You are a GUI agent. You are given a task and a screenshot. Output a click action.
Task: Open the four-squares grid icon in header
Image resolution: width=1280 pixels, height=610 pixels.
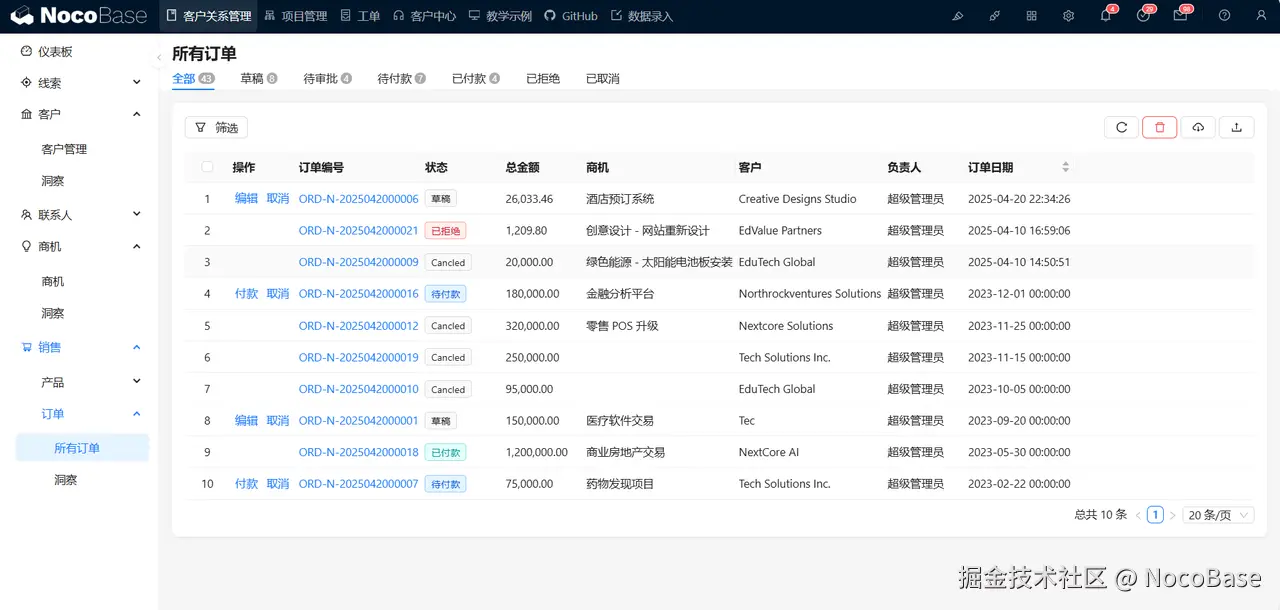click(x=1031, y=16)
